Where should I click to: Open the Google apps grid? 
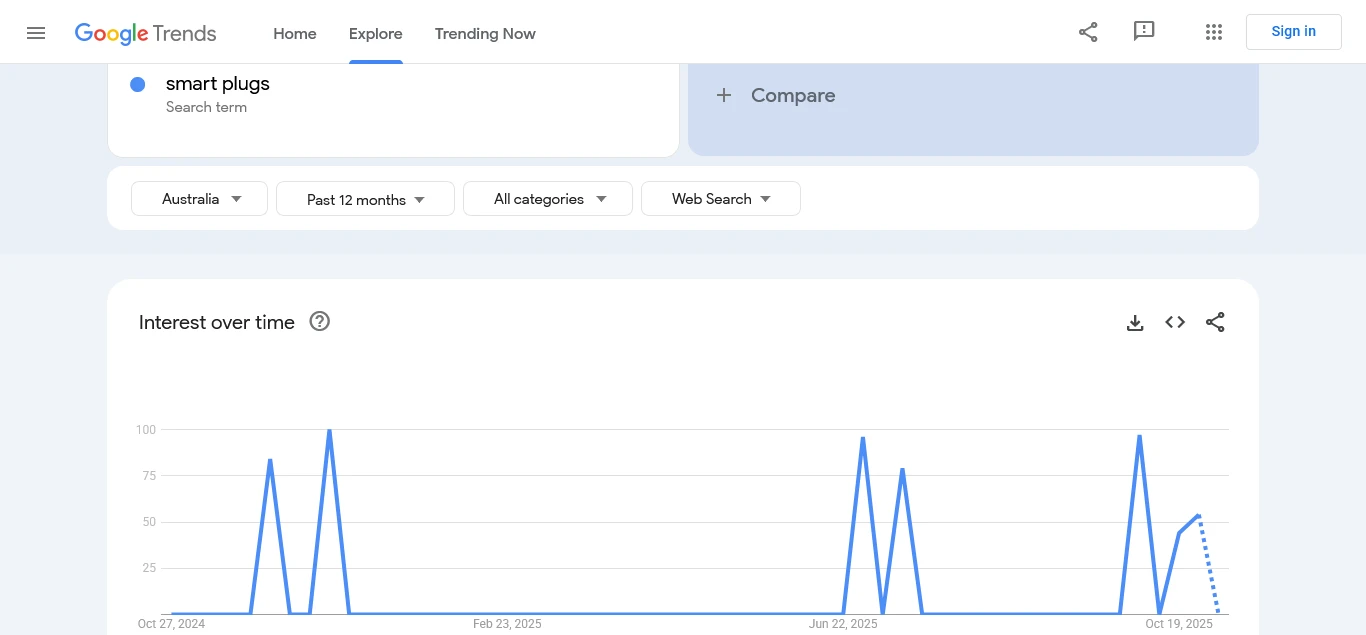(1214, 32)
